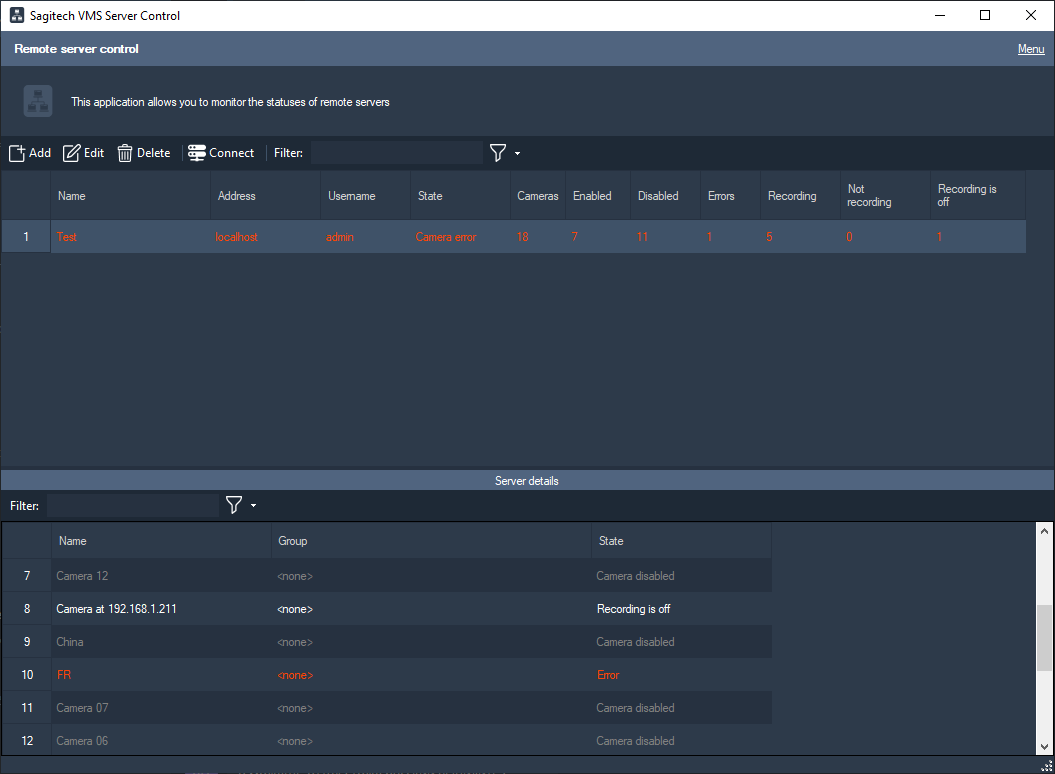Click the Server details filter funnel icon
The height and width of the screenshot is (774, 1055).
click(x=234, y=505)
